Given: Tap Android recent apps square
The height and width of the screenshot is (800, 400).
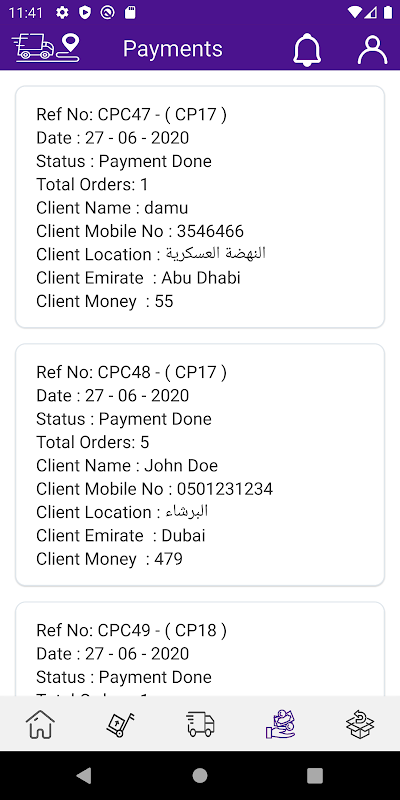Looking at the screenshot, I should tap(315, 776).
